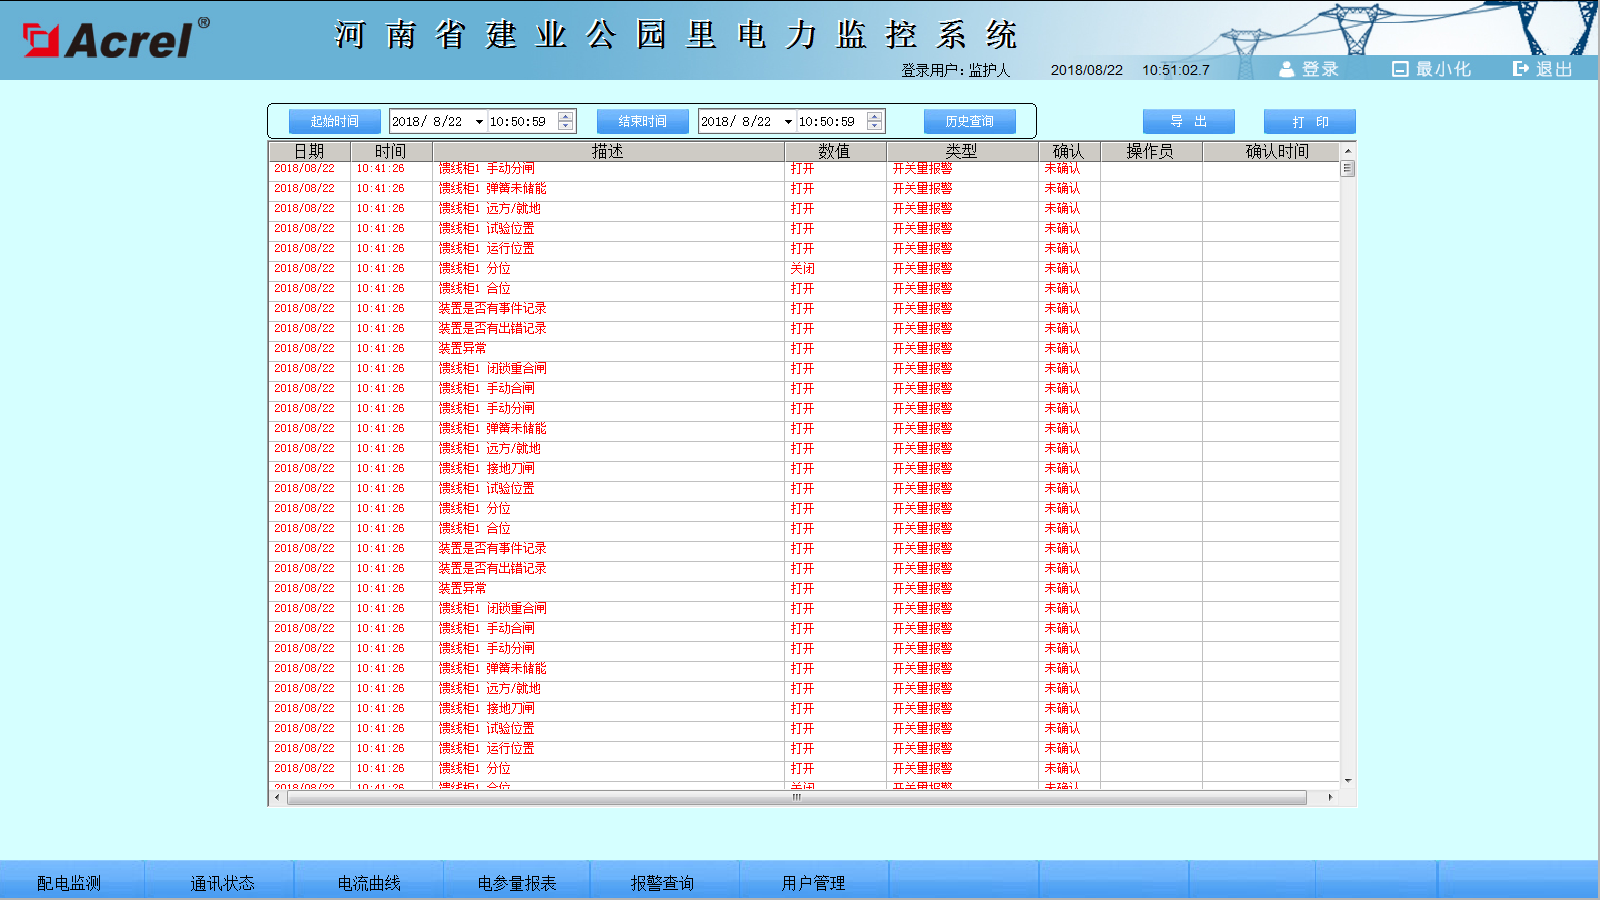Open the 用户管理 tab
The width and height of the screenshot is (1600, 900).
click(813, 883)
